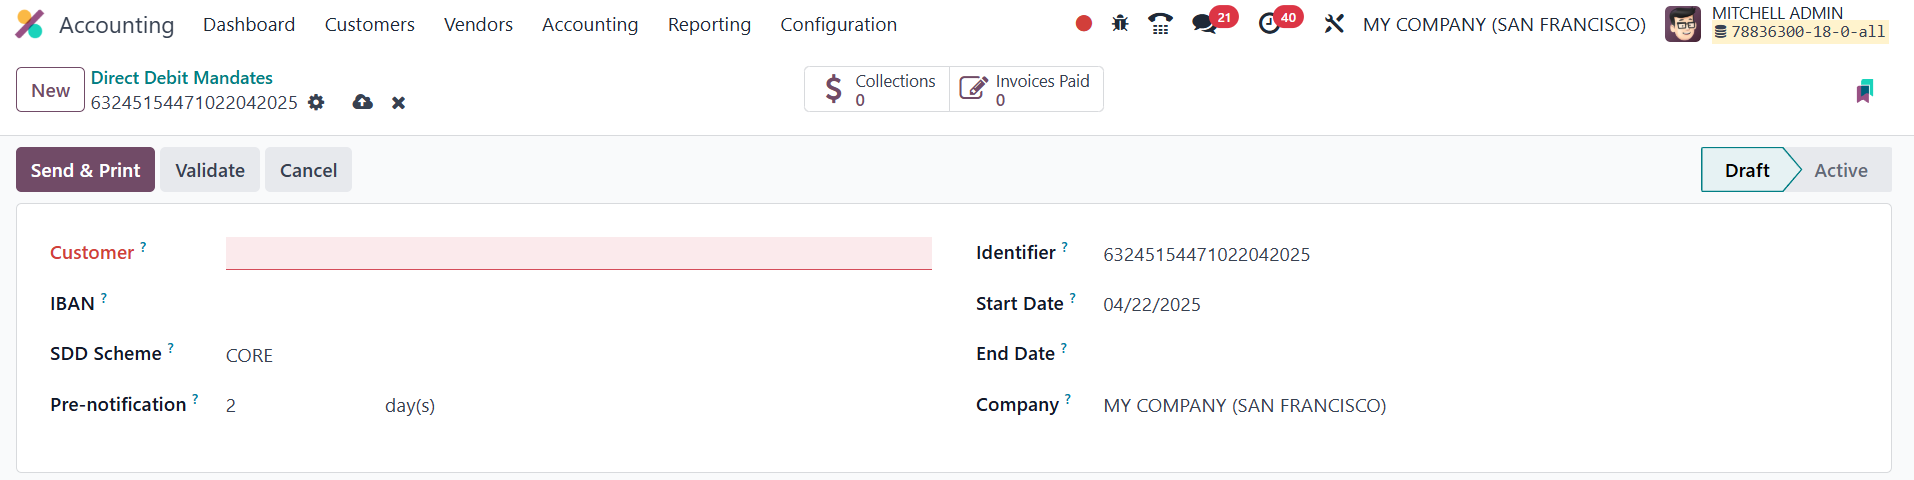Screen dimensions: 1914x480
Task: Click the Accounting app logo icon
Action: 30,24
